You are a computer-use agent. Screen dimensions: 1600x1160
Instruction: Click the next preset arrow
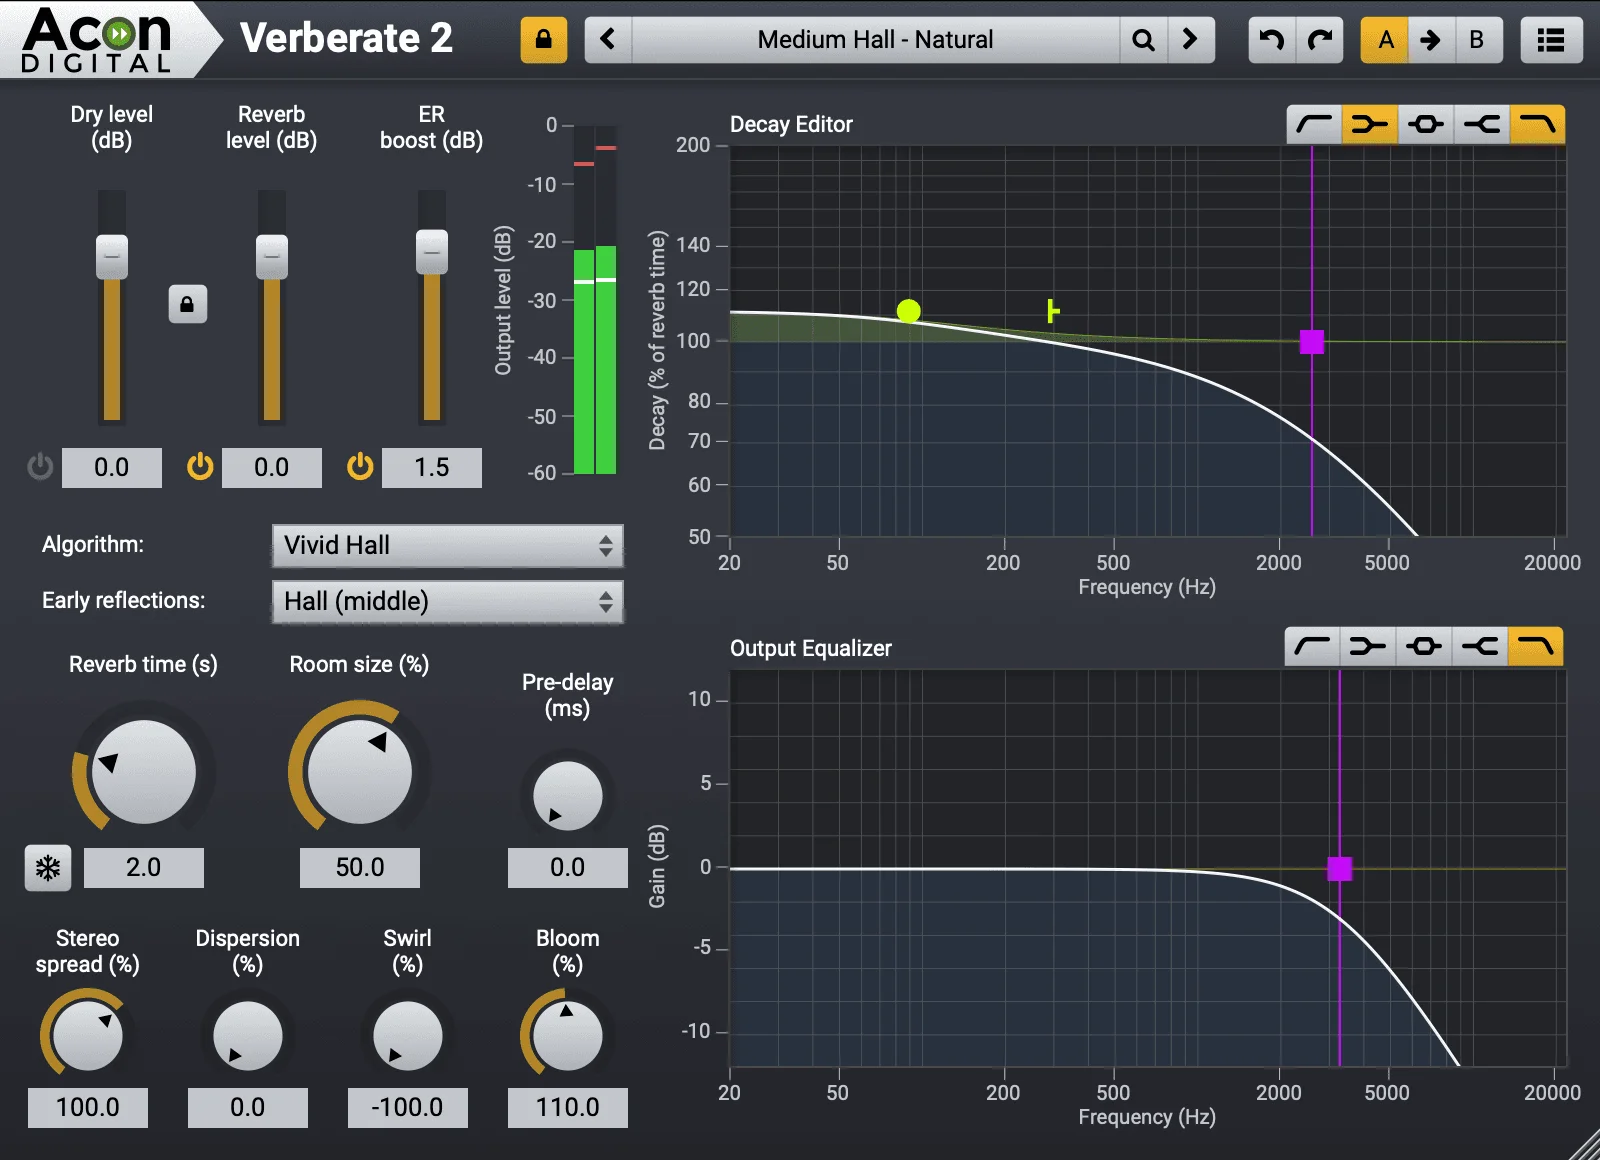(1190, 40)
